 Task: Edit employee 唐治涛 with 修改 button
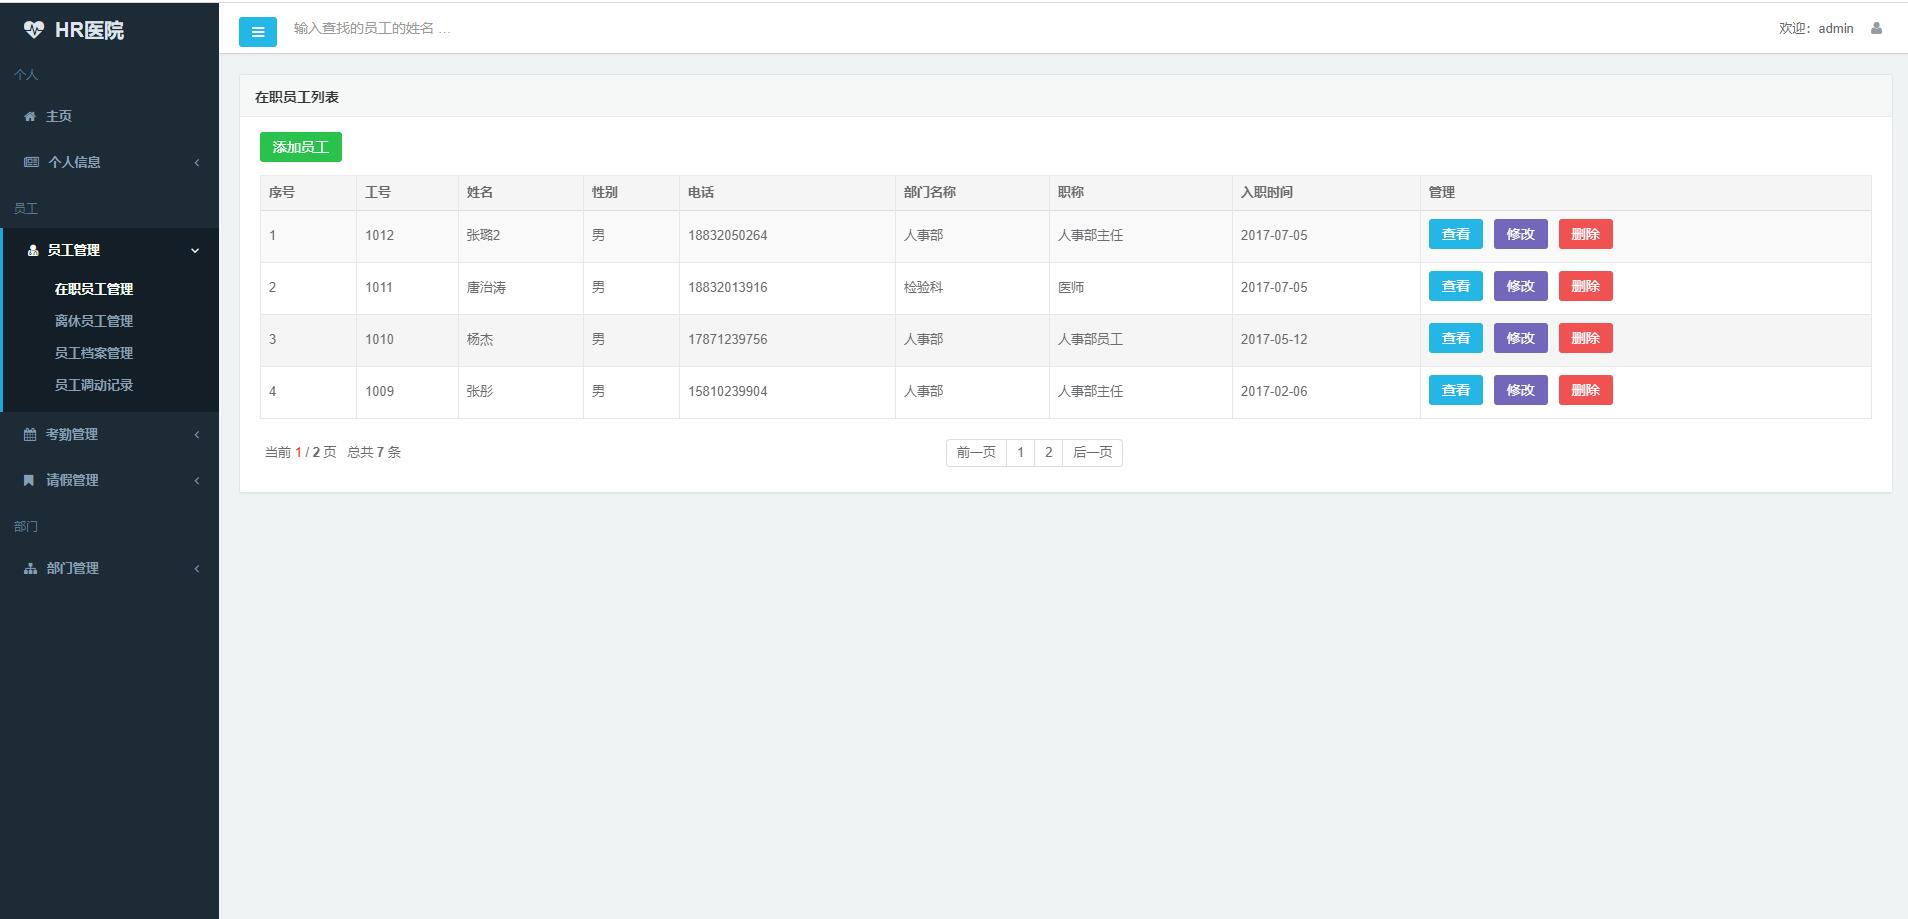(x=1521, y=286)
